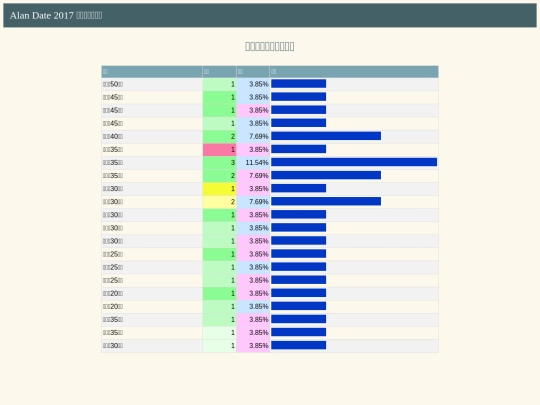Click the count 1 cell in the 50 row
Image resolution: width=540 pixels, height=405 pixels.
[x=219, y=84]
